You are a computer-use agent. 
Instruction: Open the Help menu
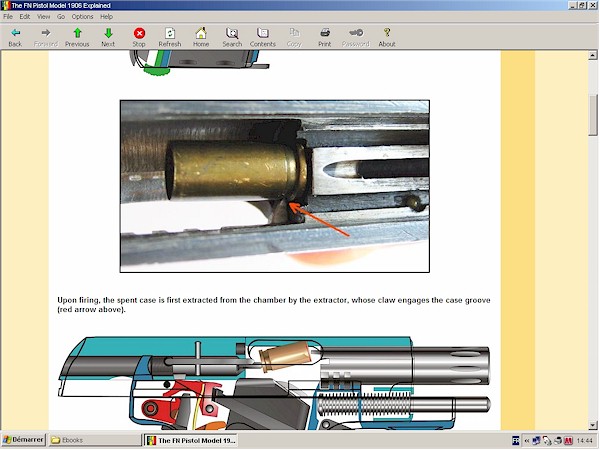(x=106, y=16)
